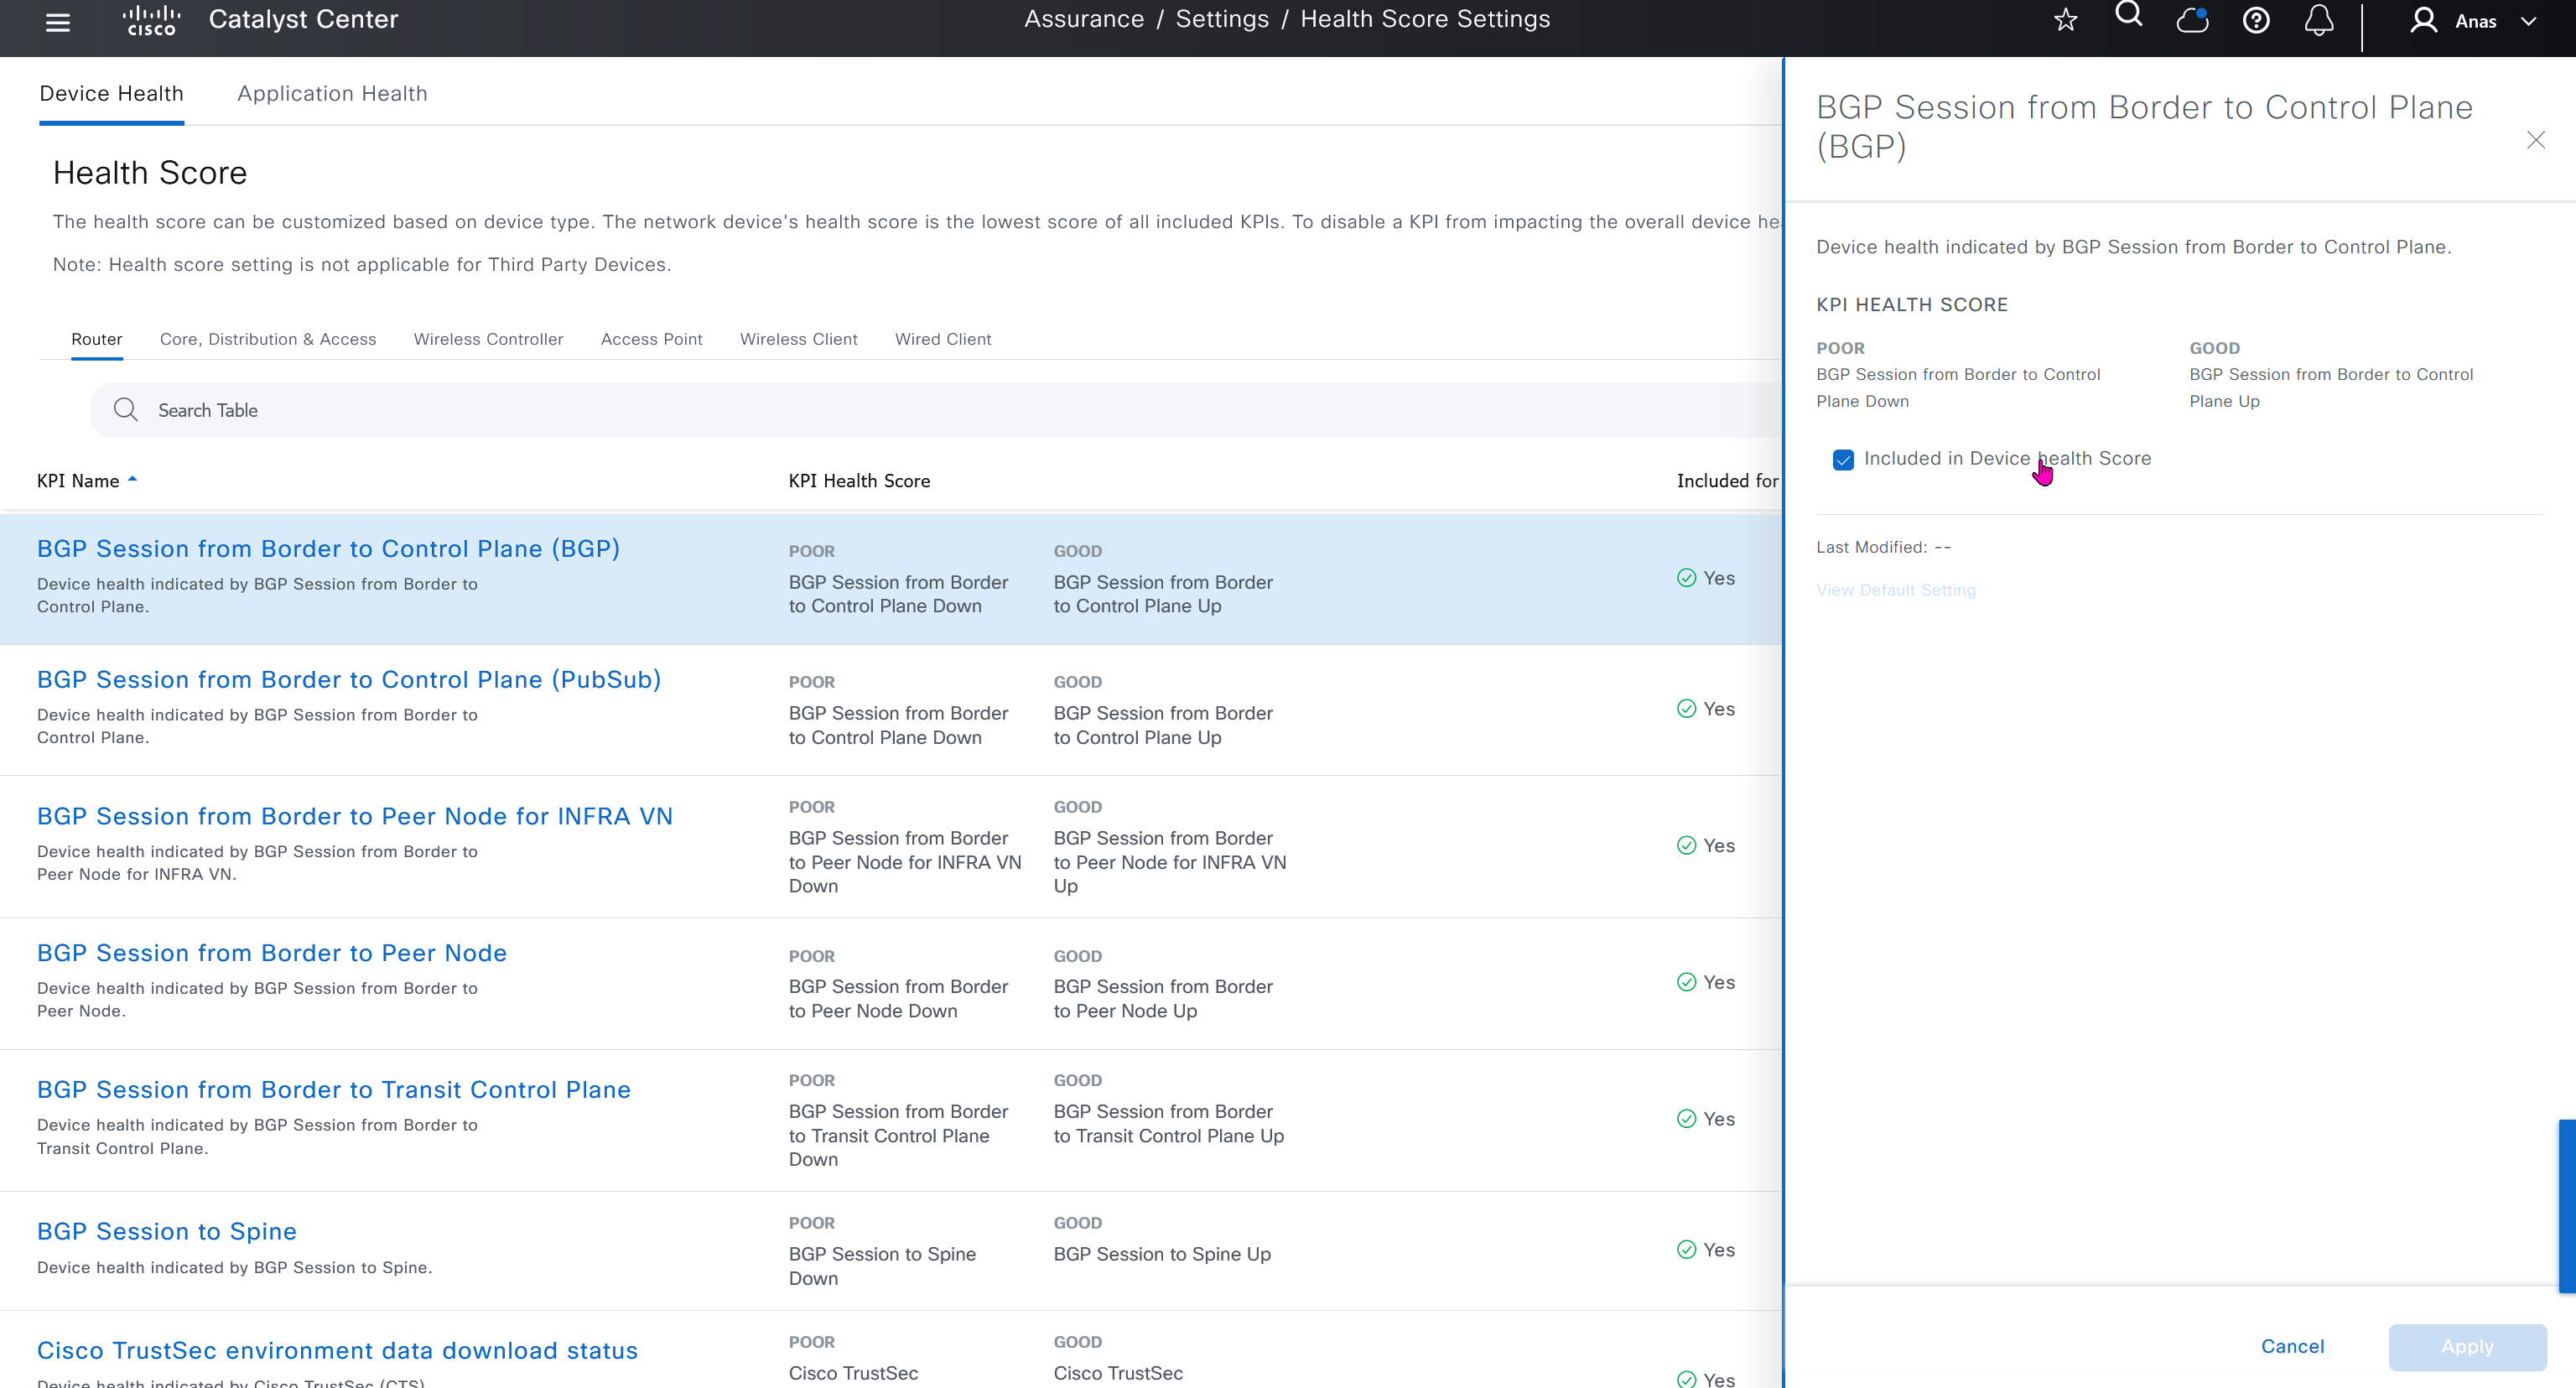Close the BGP Session side panel

[2535, 140]
